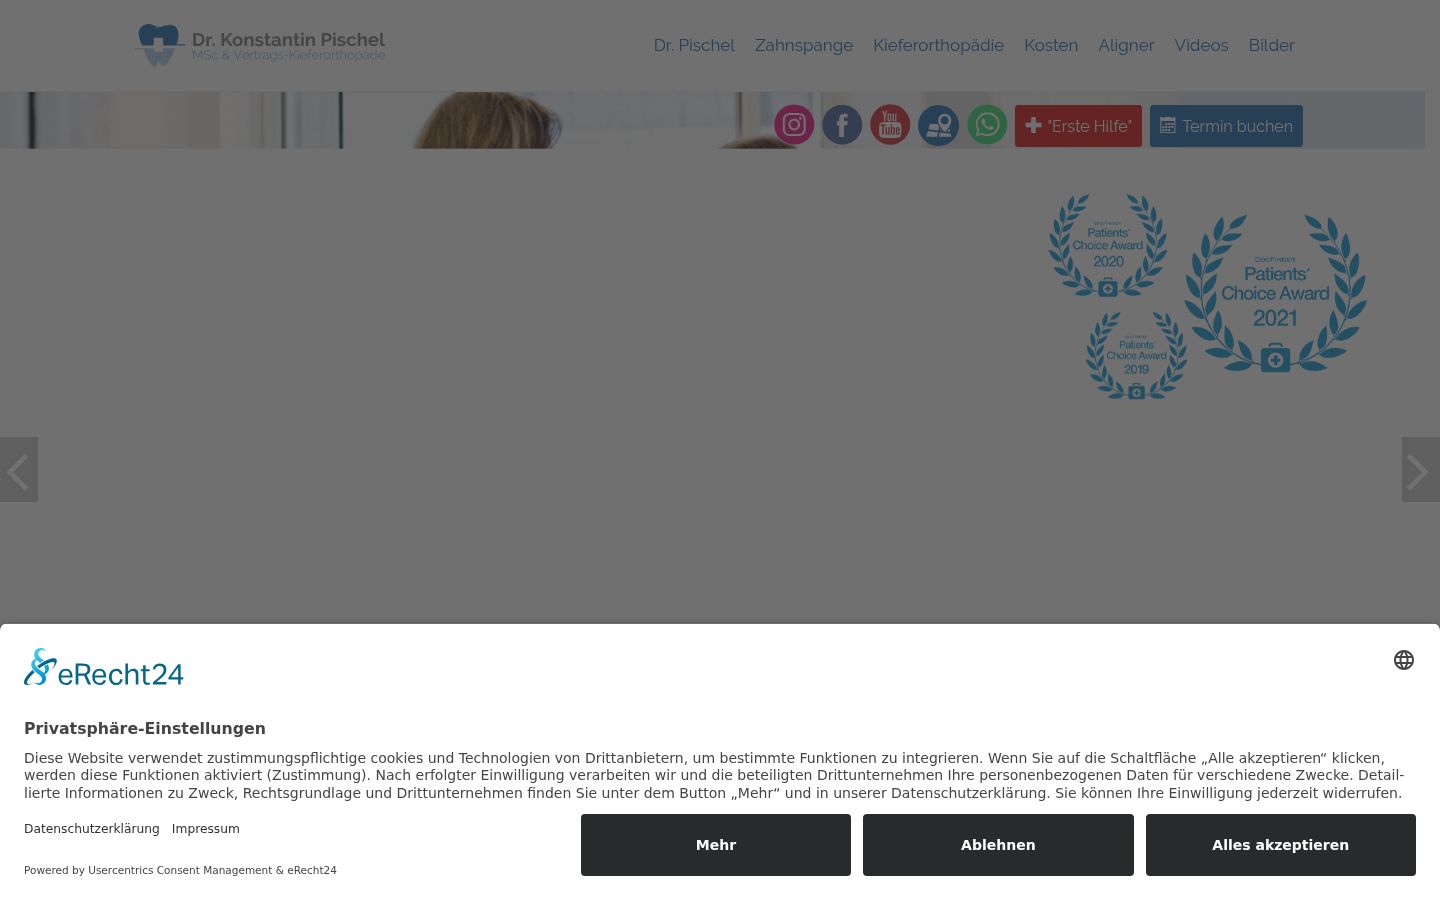
Task: Click the Termin buchen button
Action: [x=1226, y=126]
